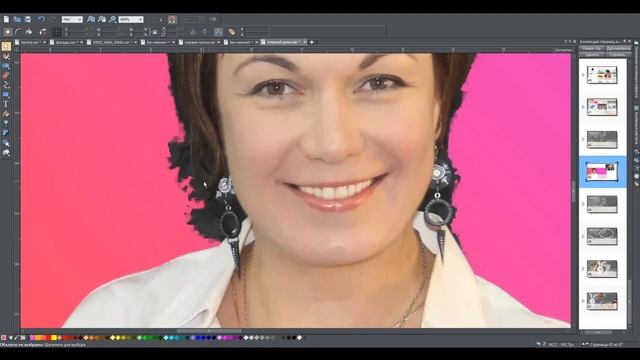Open the zoom percentage dropdown
Viewport: 640px width, 360px height.
click(131, 19)
